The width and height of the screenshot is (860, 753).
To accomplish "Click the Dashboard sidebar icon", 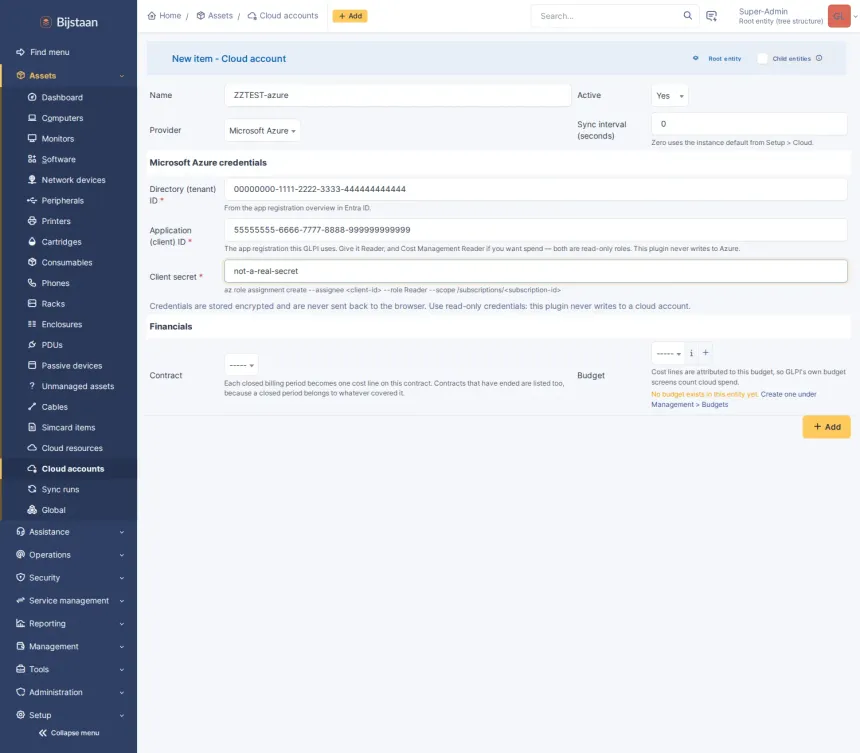I will click(32, 97).
